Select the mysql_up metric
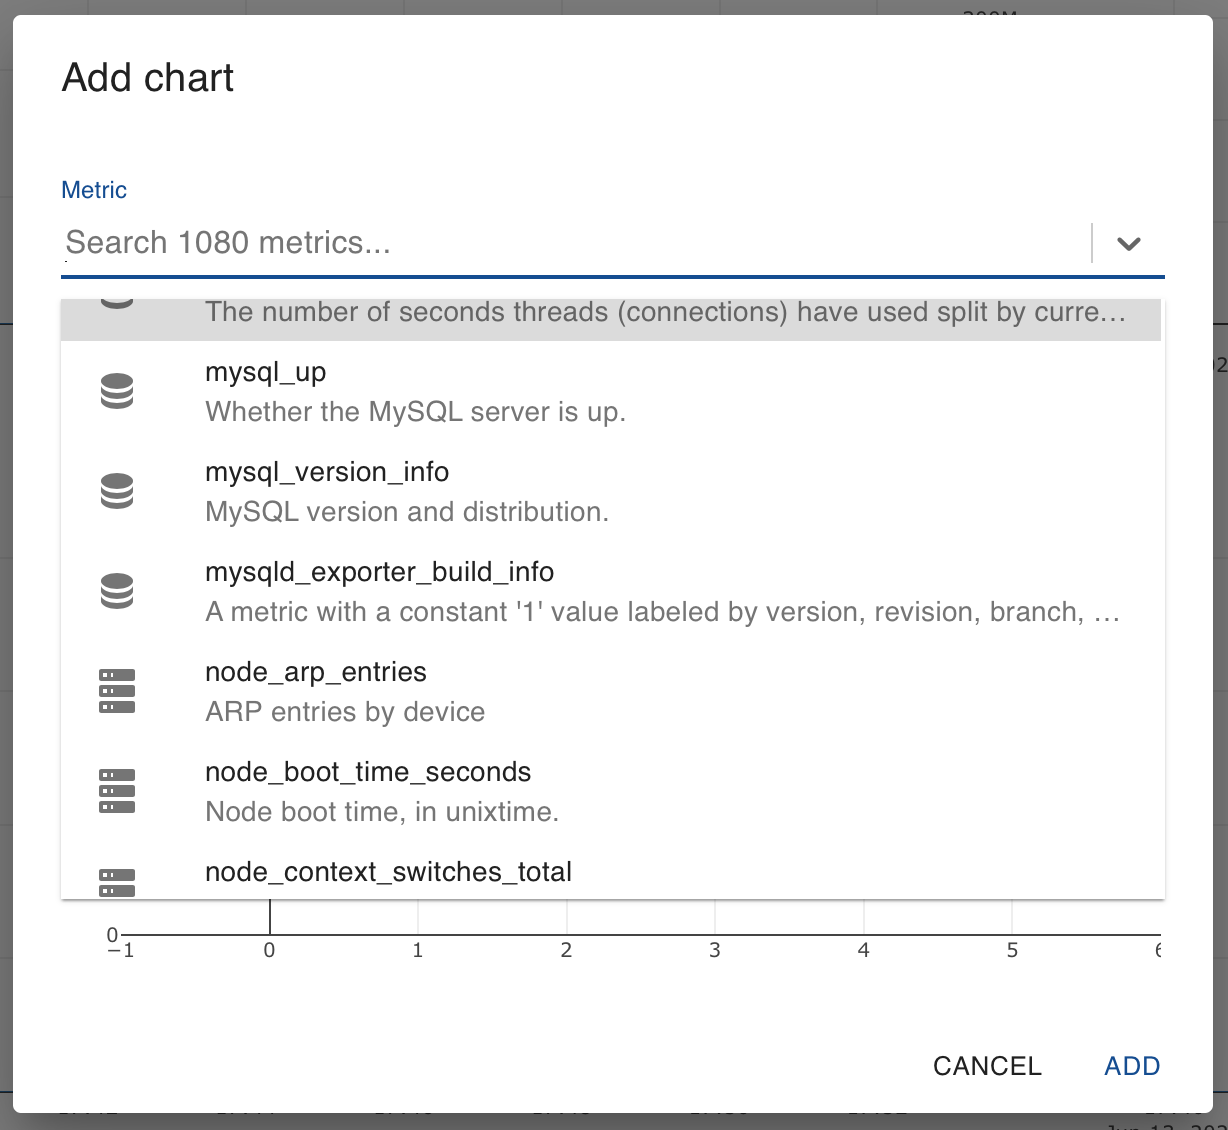The width and height of the screenshot is (1228, 1130). tap(611, 391)
